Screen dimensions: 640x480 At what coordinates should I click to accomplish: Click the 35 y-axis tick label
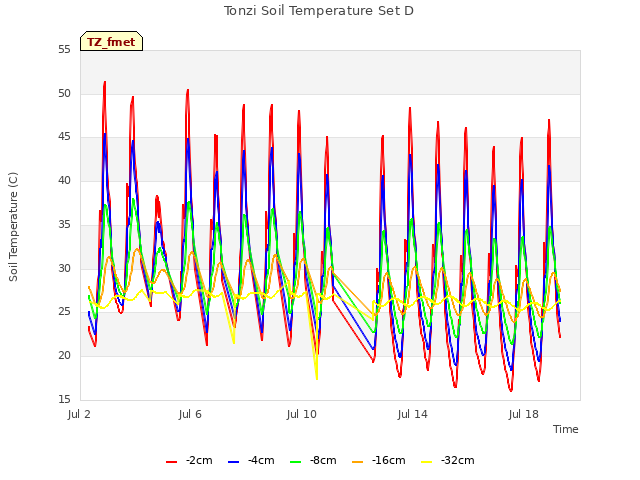pyautogui.click(x=64, y=224)
